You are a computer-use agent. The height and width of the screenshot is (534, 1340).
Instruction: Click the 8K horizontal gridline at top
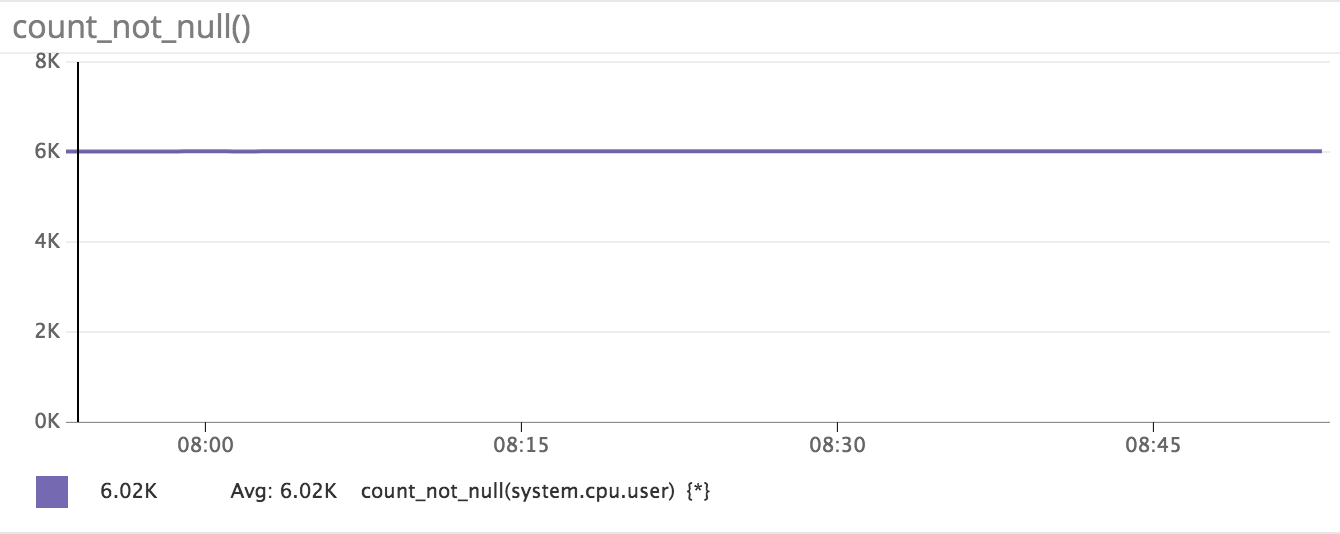pyautogui.click(x=700, y=62)
